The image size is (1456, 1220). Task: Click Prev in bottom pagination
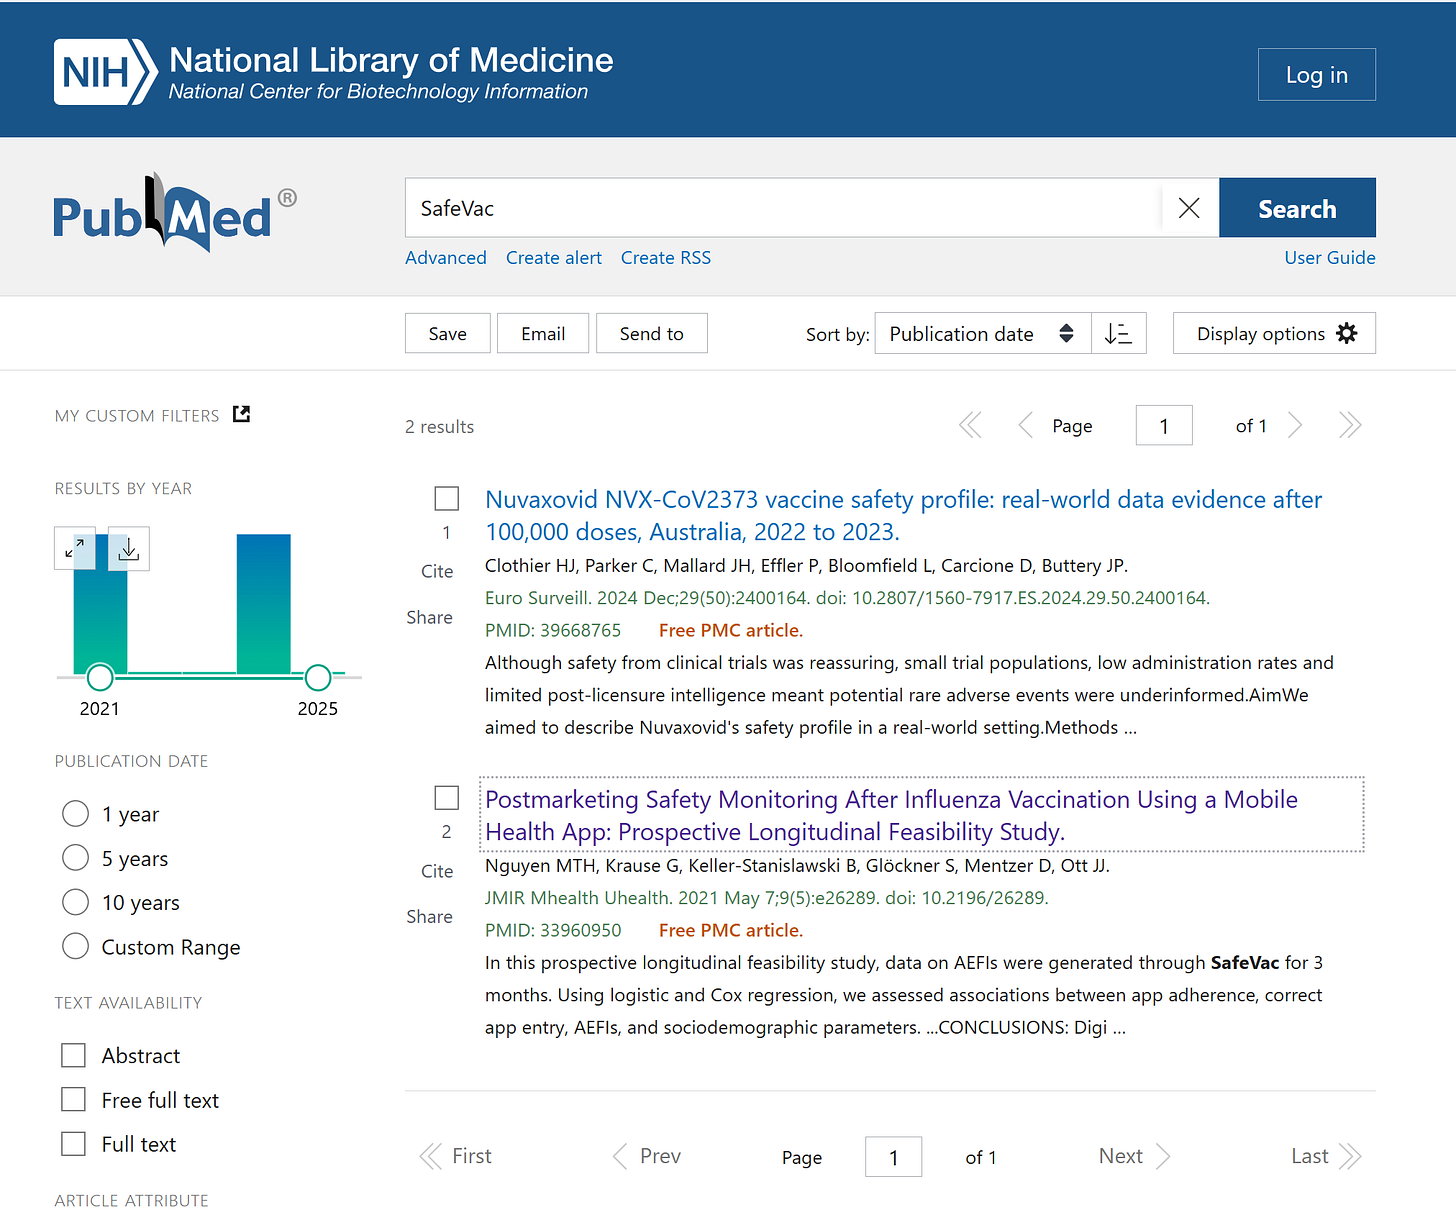(647, 1156)
